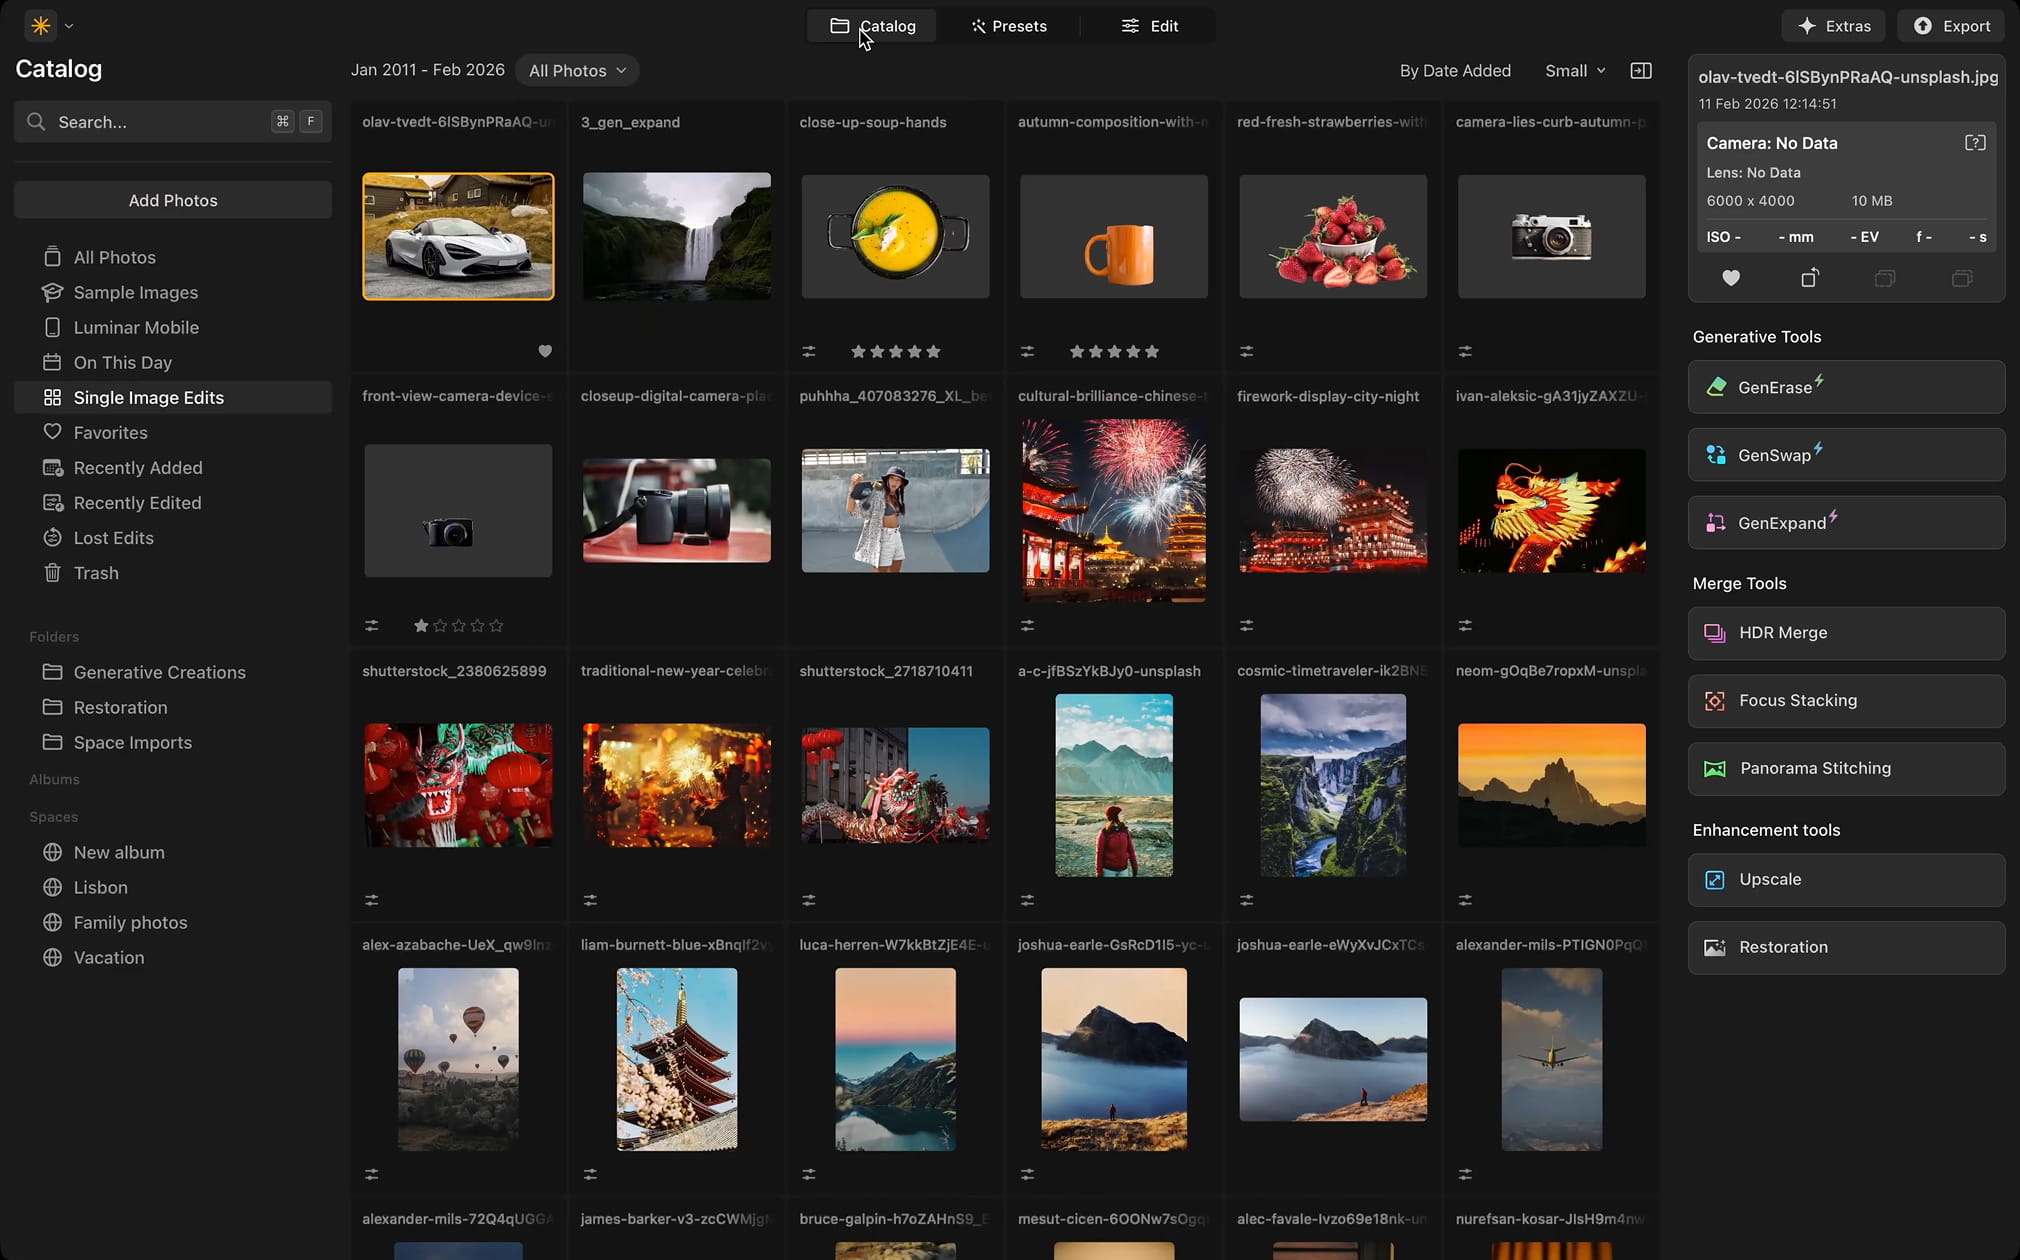This screenshot has width=2020, height=1260.
Task: Expand the sidebar logo chevron menu
Action: [x=69, y=25]
